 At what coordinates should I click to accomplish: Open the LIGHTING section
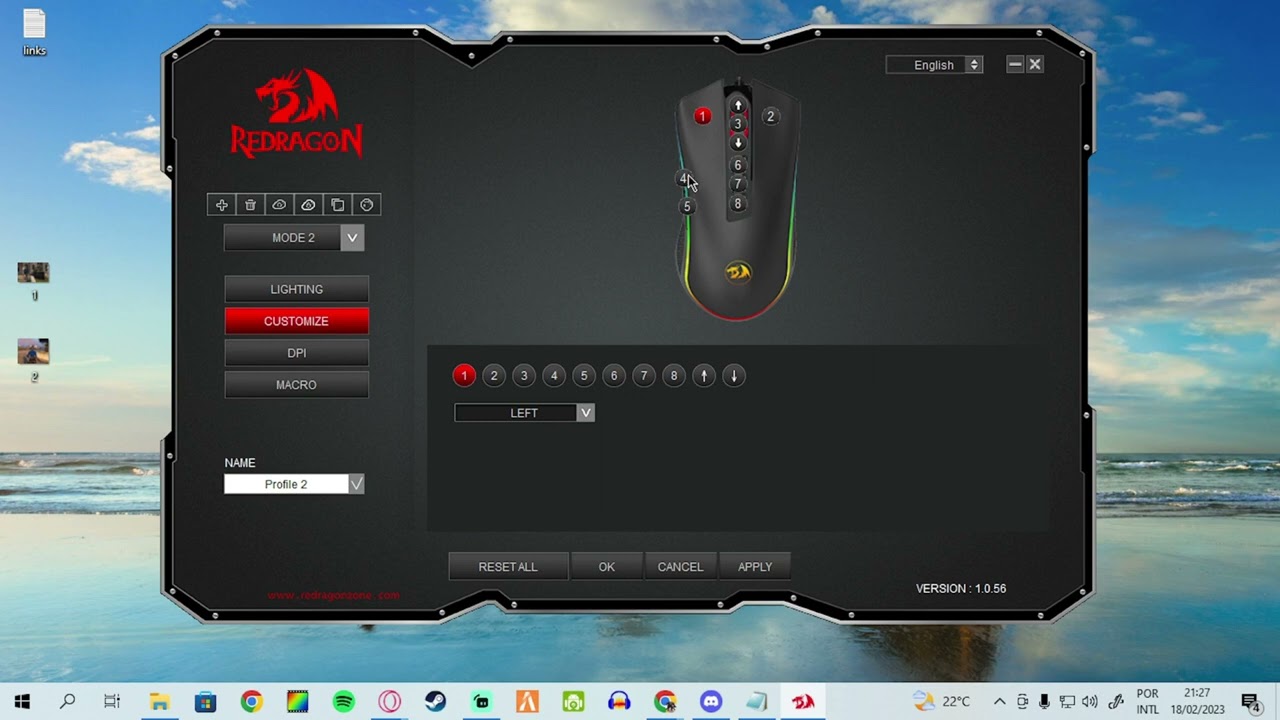tap(296, 289)
